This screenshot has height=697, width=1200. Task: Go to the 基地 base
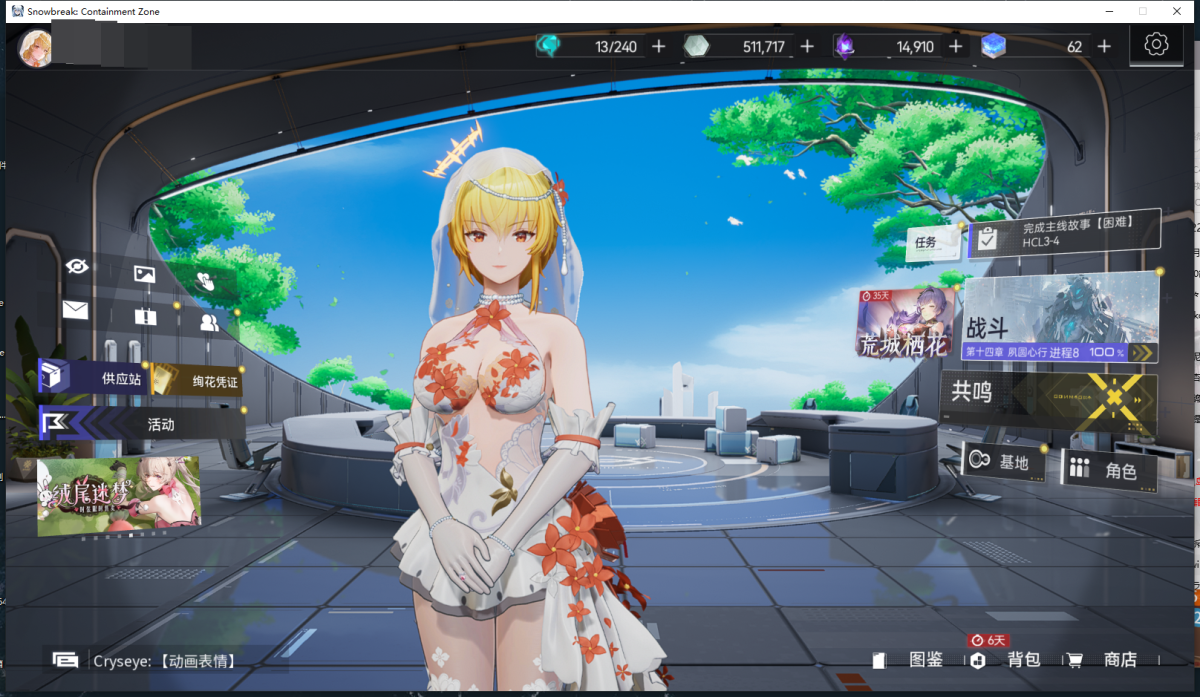1001,462
